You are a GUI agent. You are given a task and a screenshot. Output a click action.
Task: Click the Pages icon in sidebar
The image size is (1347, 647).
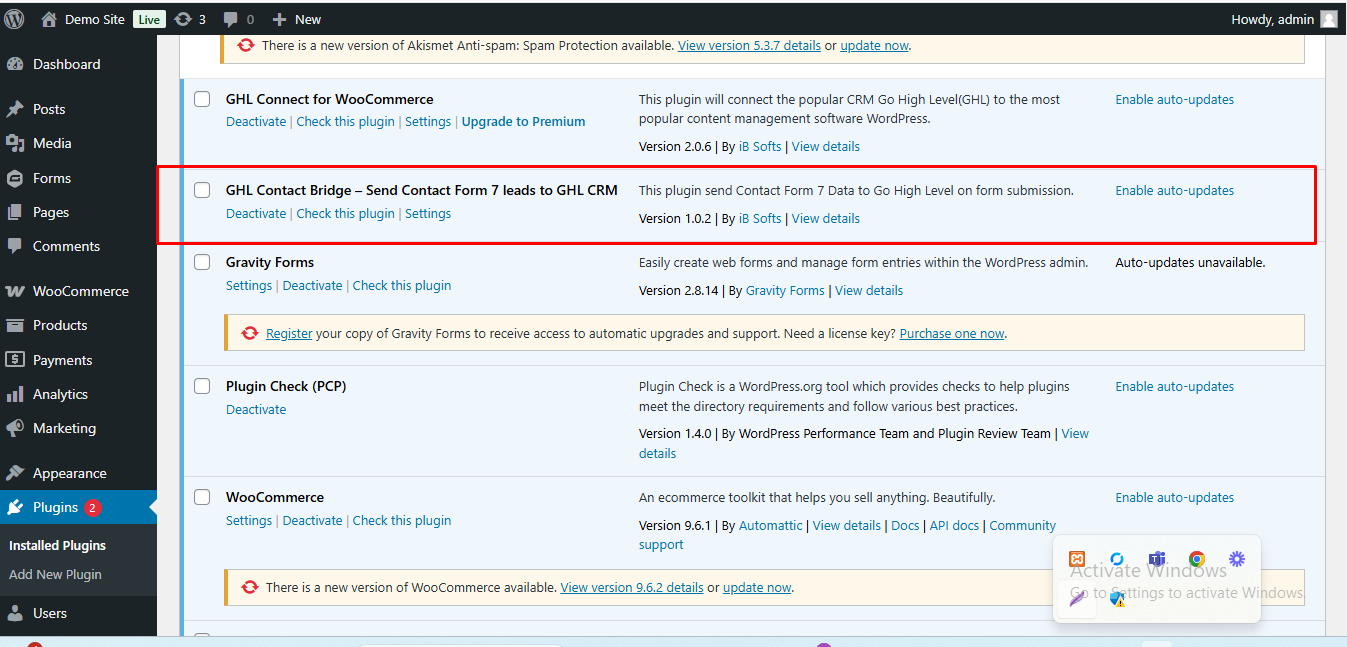15,212
